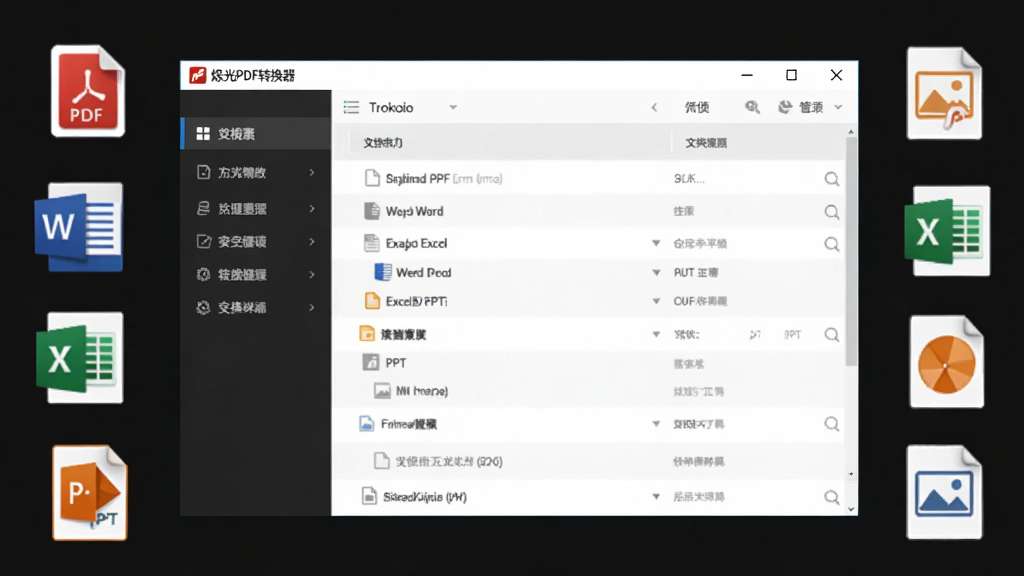Select the Wepd Word row
The height and width of the screenshot is (576, 1024).
tap(589, 211)
